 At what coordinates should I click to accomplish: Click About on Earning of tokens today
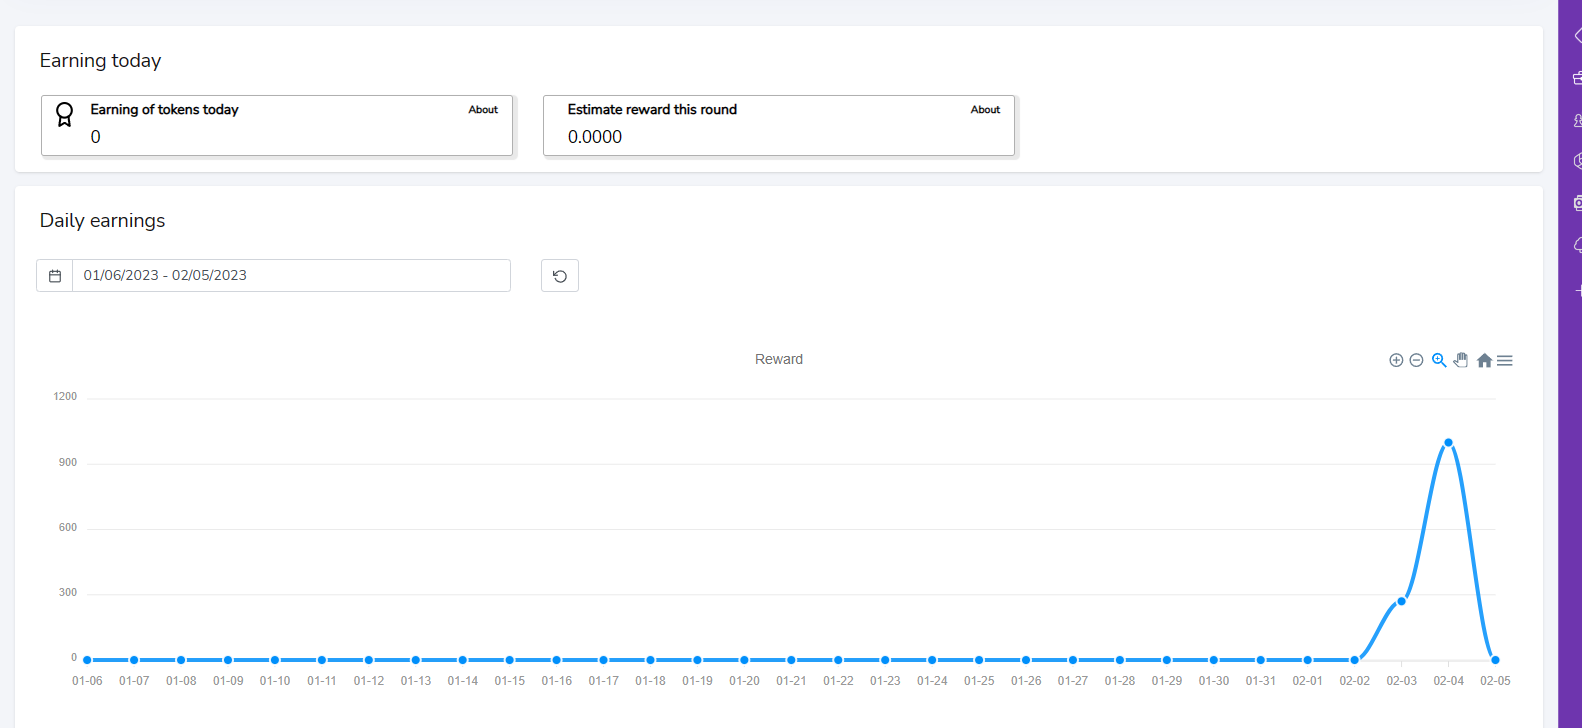pos(483,110)
